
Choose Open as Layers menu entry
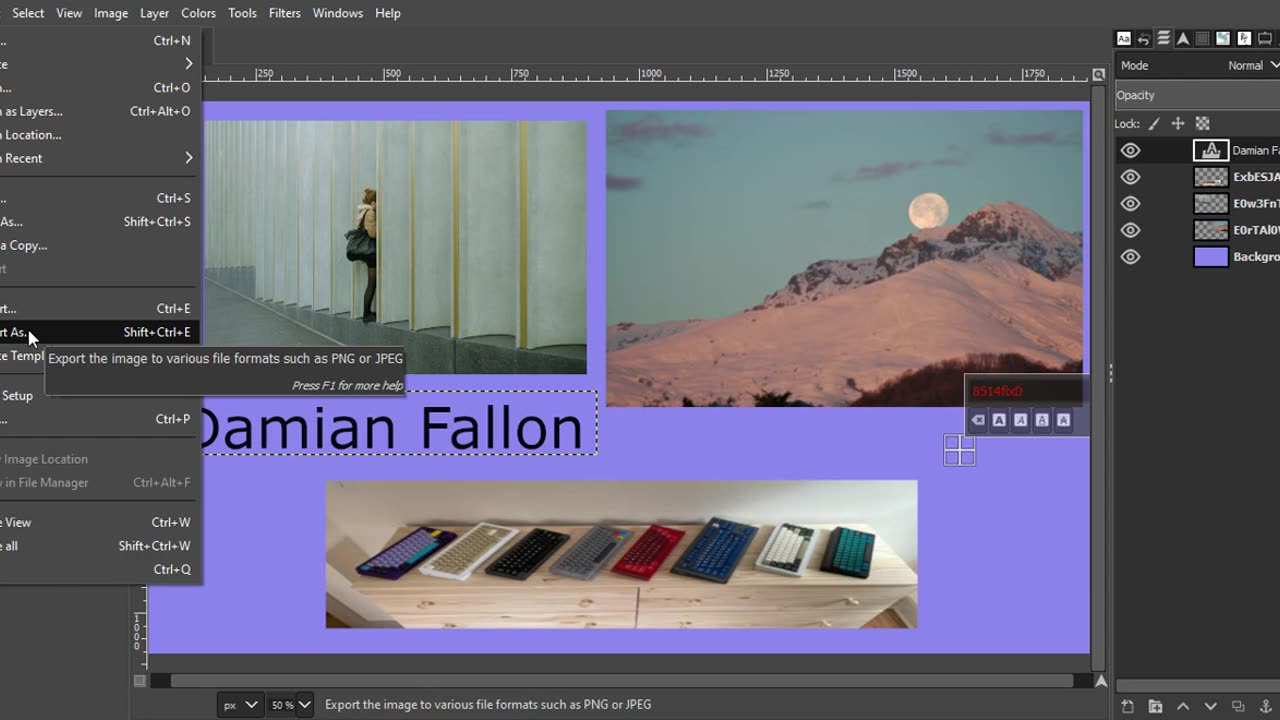coord(100,111)
